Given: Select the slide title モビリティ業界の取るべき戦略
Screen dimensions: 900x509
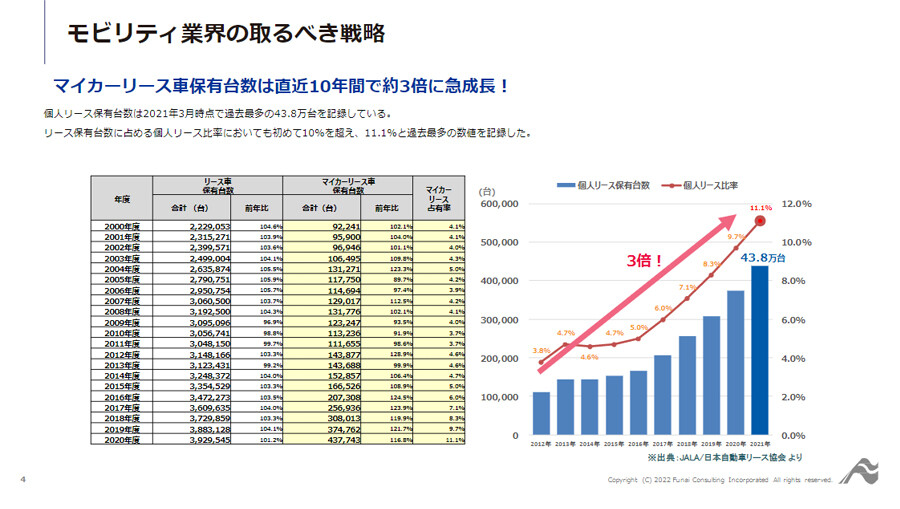Looking at the screenshot, I should (226, 33).
